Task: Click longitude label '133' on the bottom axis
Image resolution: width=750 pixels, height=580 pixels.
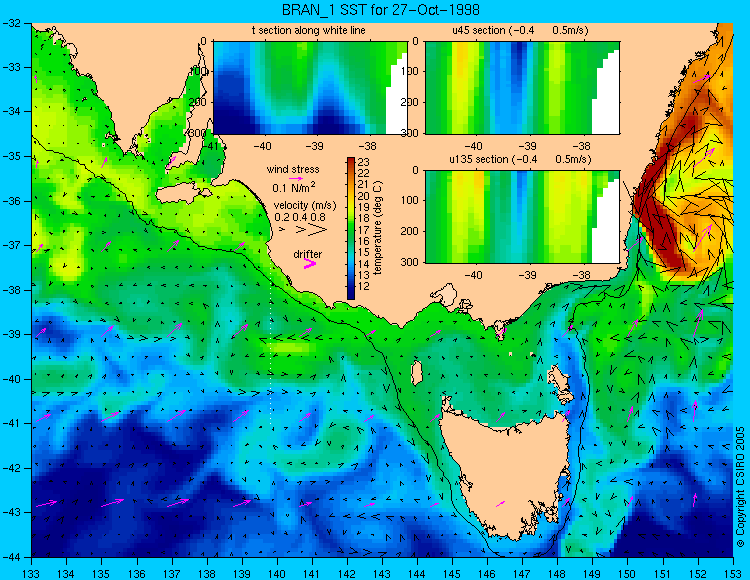Action: tap(31, 574)
